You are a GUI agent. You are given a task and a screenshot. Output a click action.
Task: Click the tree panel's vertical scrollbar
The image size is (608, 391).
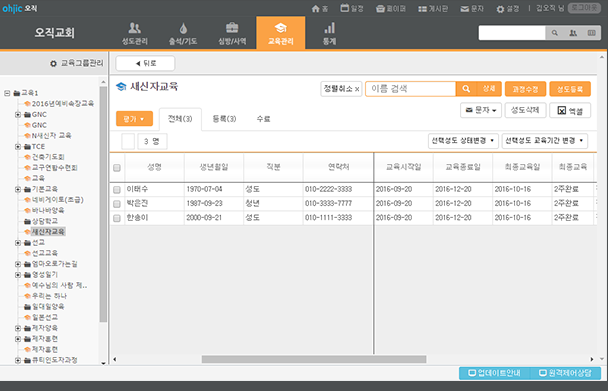[103, 204]
